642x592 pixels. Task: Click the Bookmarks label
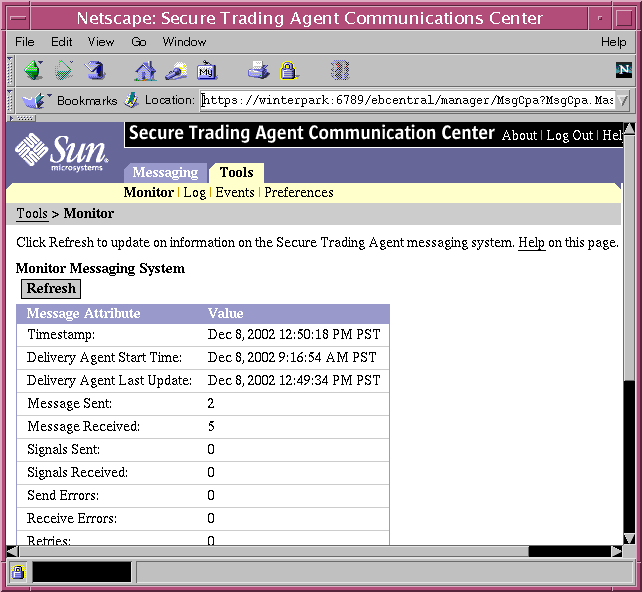pyautogui.click(x=87, y=100)
